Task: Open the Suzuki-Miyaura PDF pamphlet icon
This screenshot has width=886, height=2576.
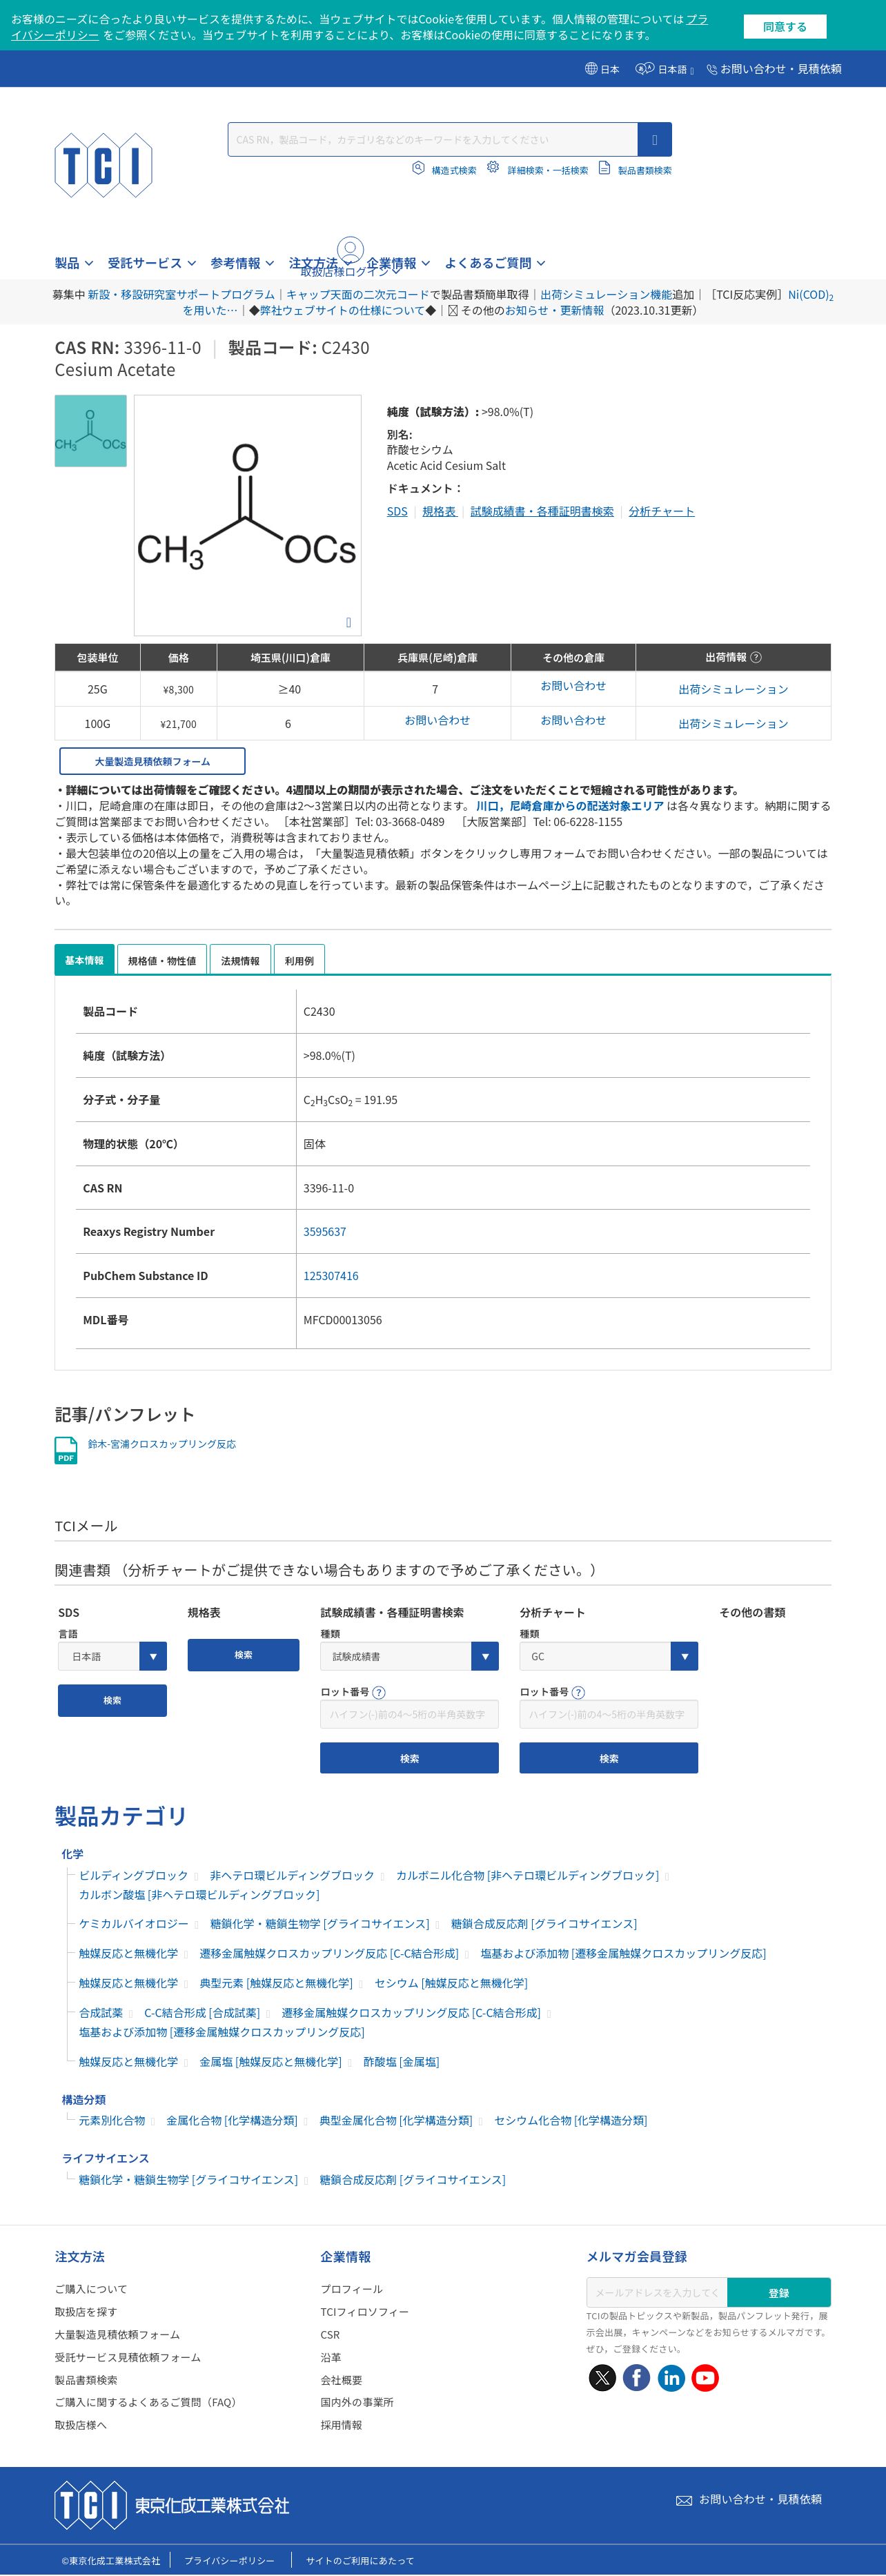Action: click(x=66, y=1450)
